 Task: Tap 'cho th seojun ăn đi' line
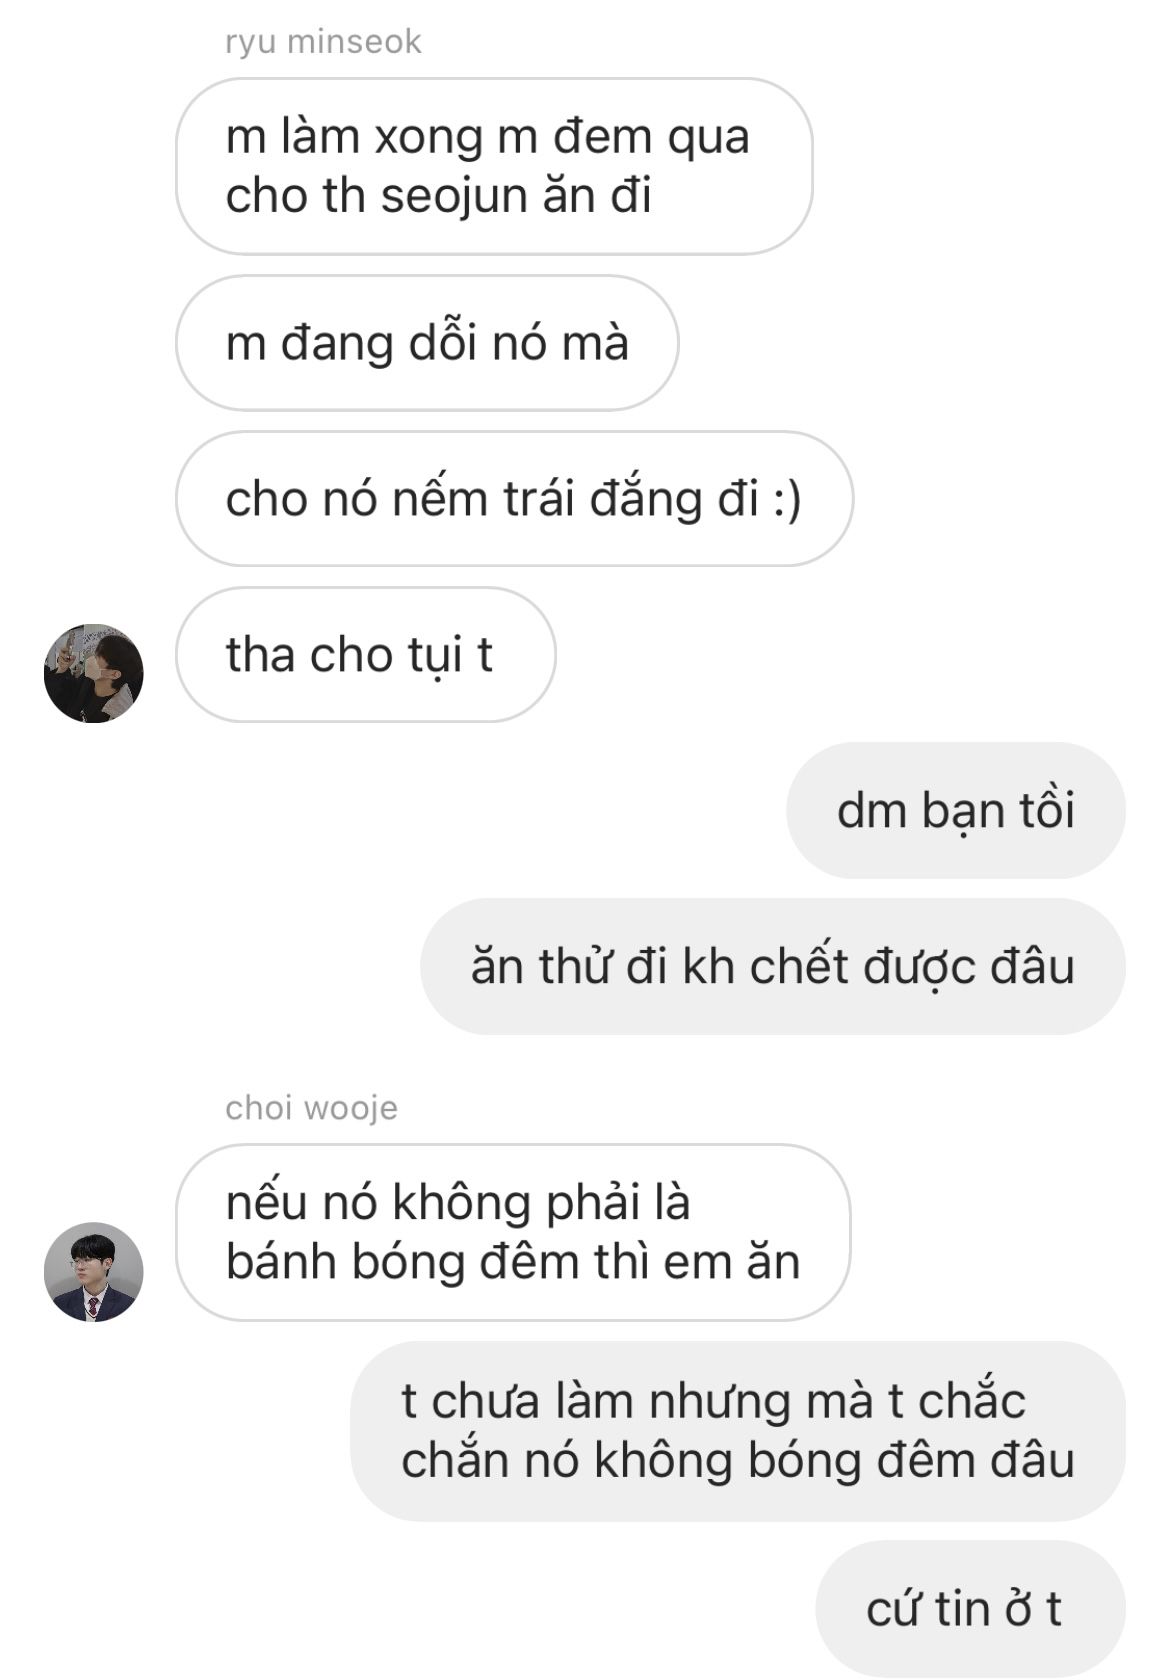(438, 195)
